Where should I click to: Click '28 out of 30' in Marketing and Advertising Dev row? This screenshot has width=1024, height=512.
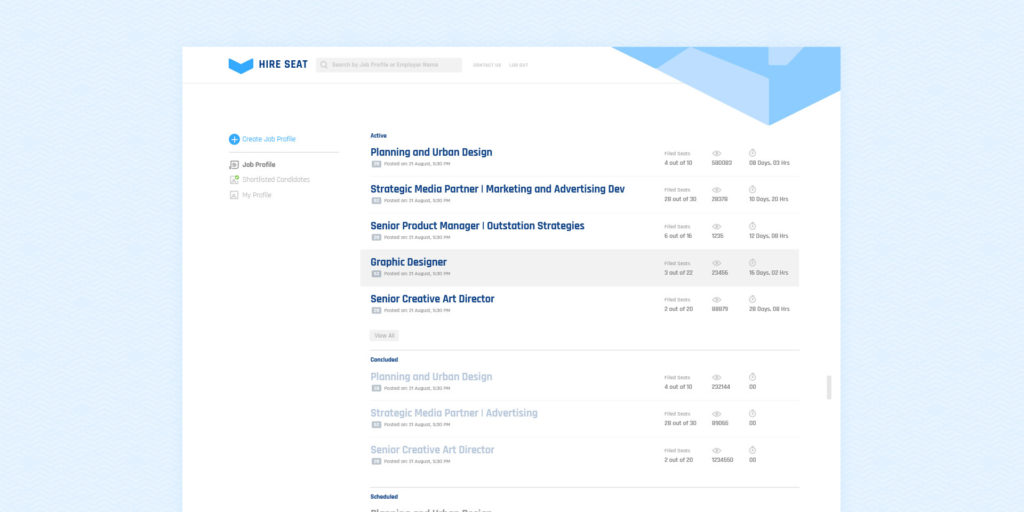pos(680,199)
